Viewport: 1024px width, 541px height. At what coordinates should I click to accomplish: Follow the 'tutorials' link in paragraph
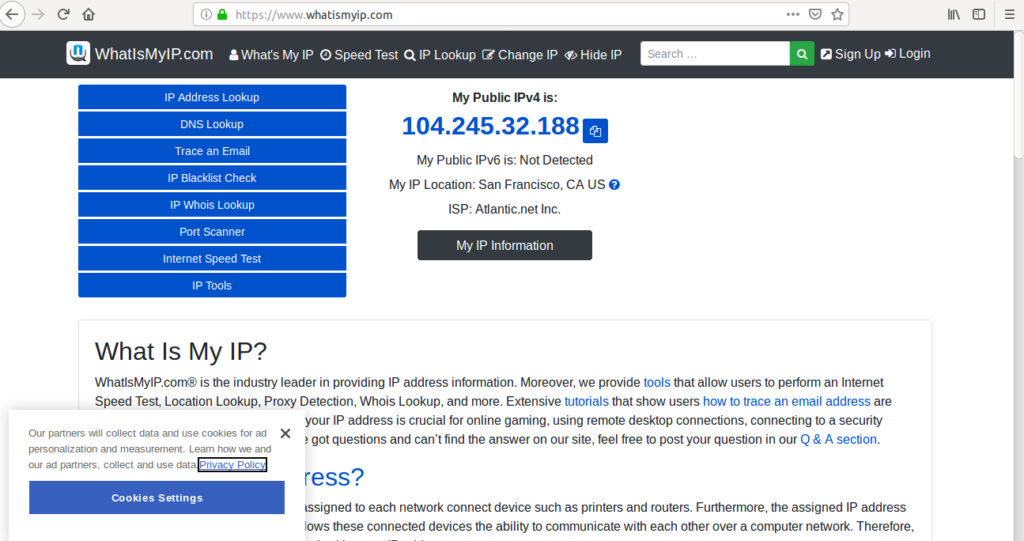586,401
